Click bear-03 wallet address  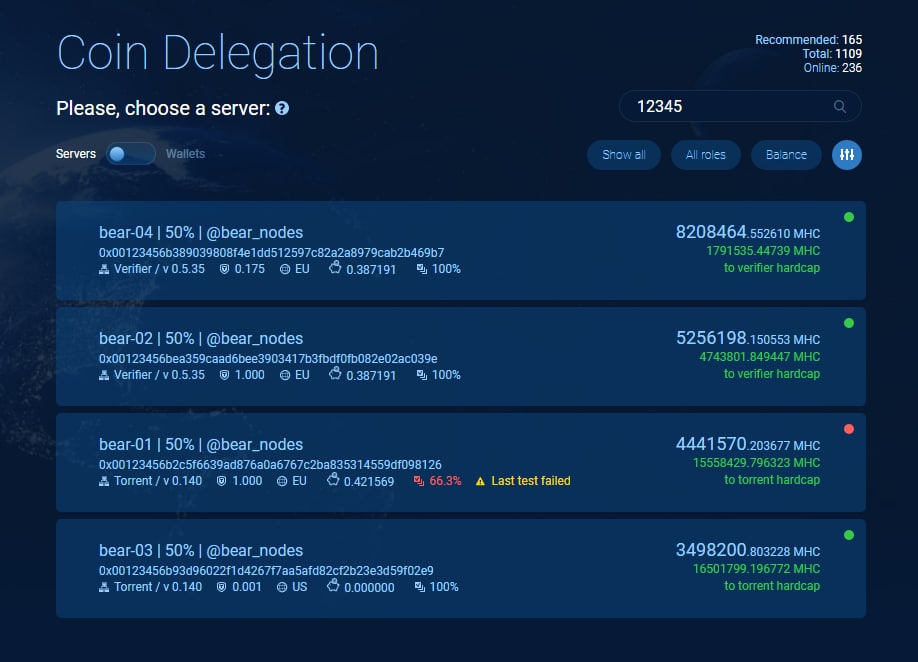click(x=266, y=571)
